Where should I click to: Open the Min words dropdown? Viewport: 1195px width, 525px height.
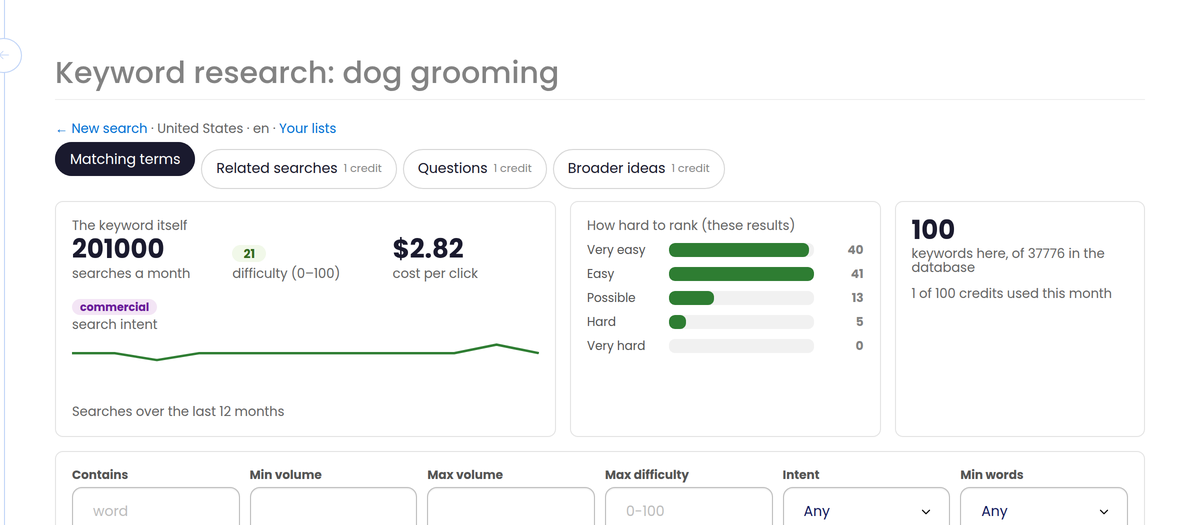pos(1044,509)
